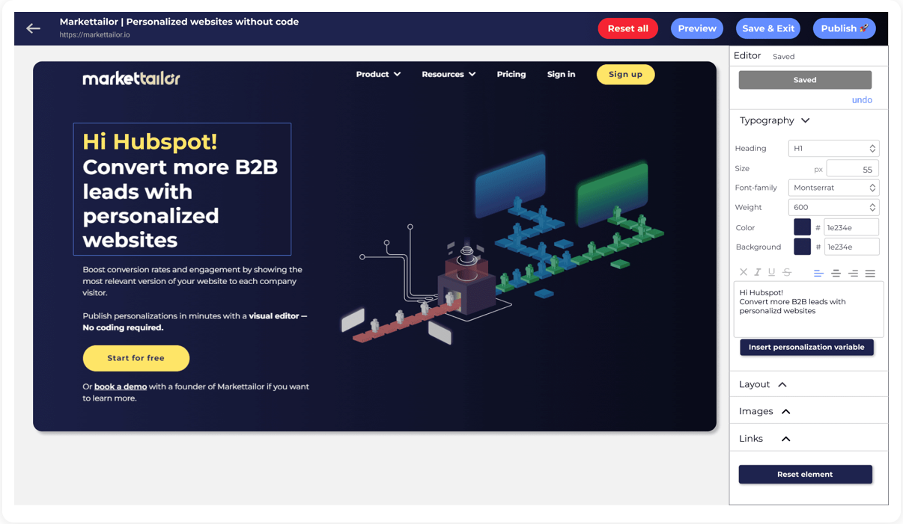
Task: Open the Weight 600 dropdown
Action: point(833,207)
